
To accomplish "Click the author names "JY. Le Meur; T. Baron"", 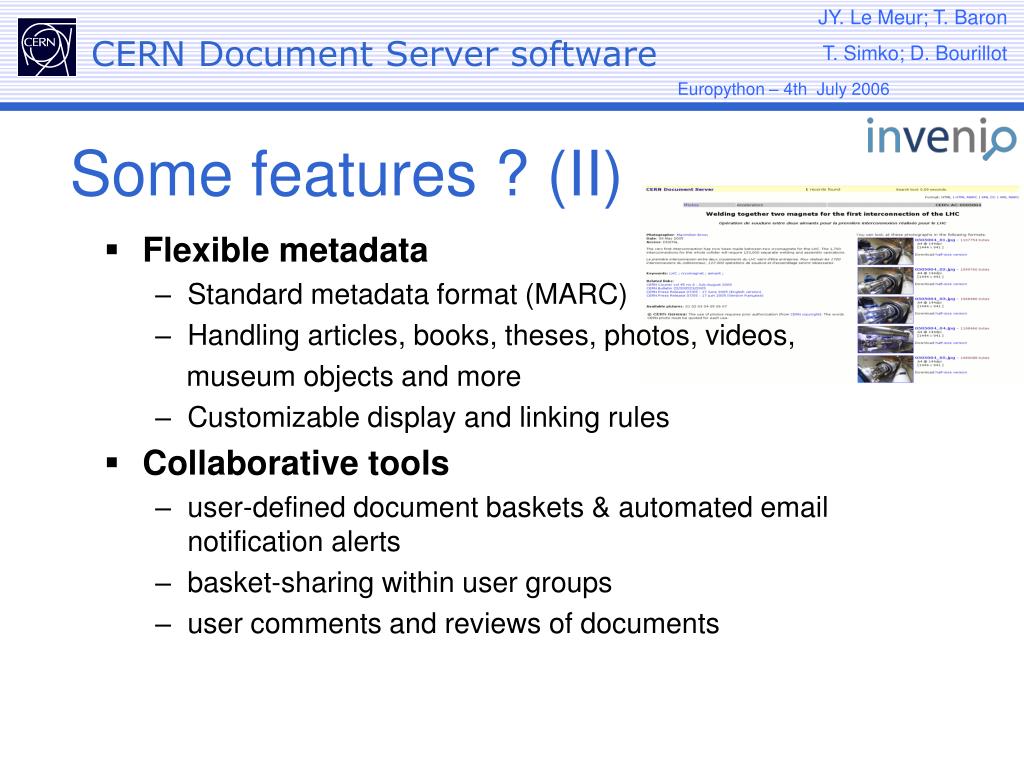I will (x=912, y=18).
